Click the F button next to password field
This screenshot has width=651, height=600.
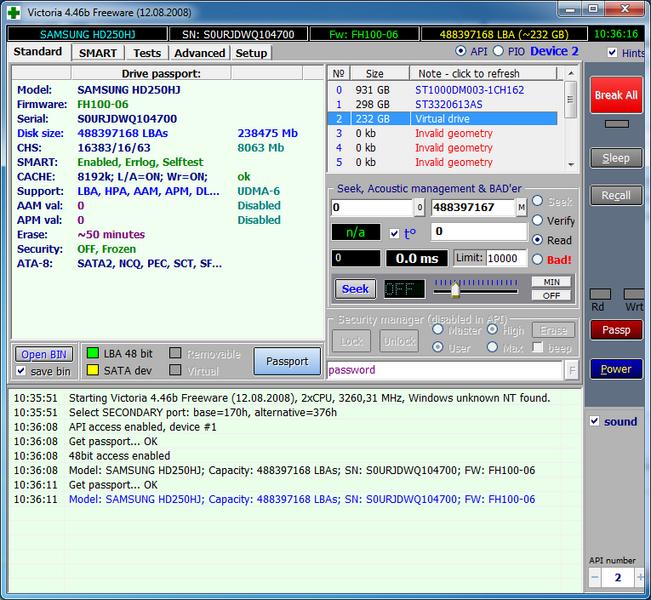pyautogui.click(x=572, y=370)
